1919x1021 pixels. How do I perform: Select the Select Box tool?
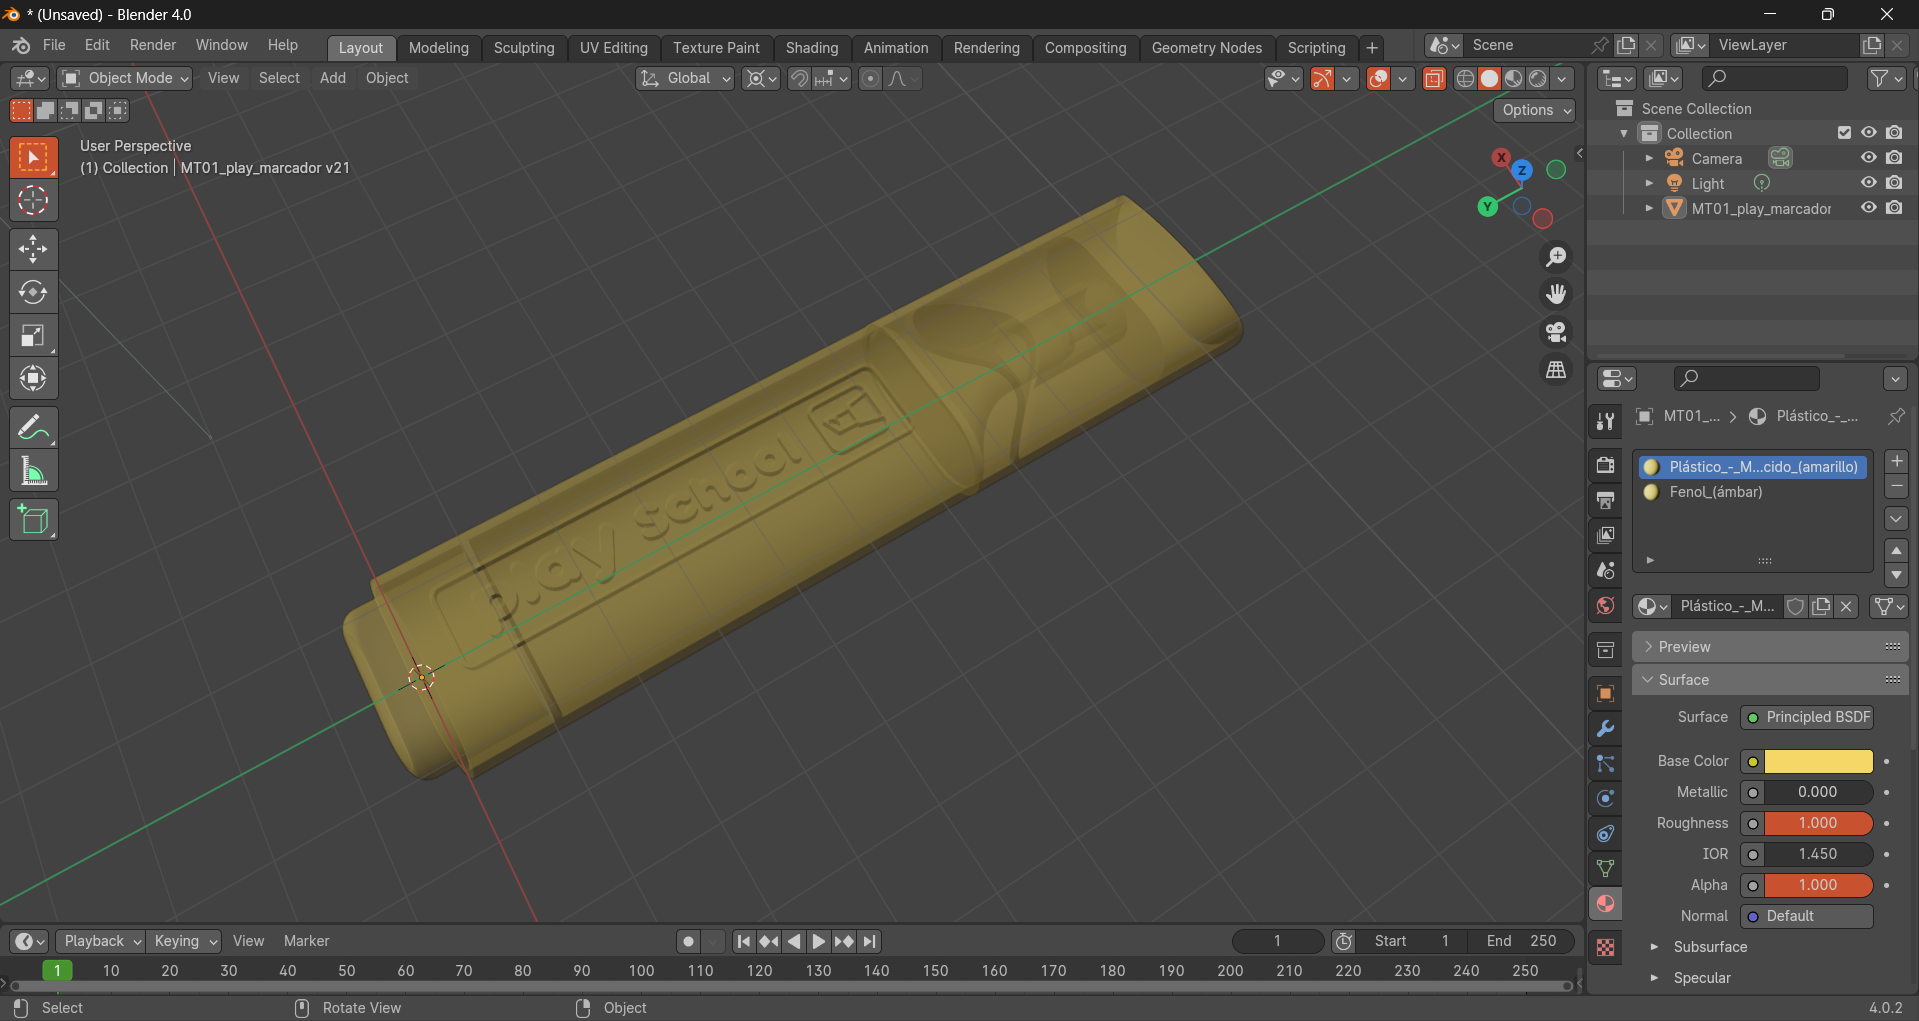33,157
